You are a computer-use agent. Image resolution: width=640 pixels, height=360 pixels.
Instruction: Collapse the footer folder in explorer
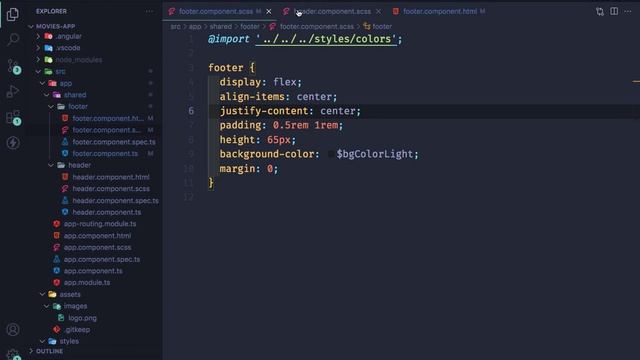[x=78, y=107]
